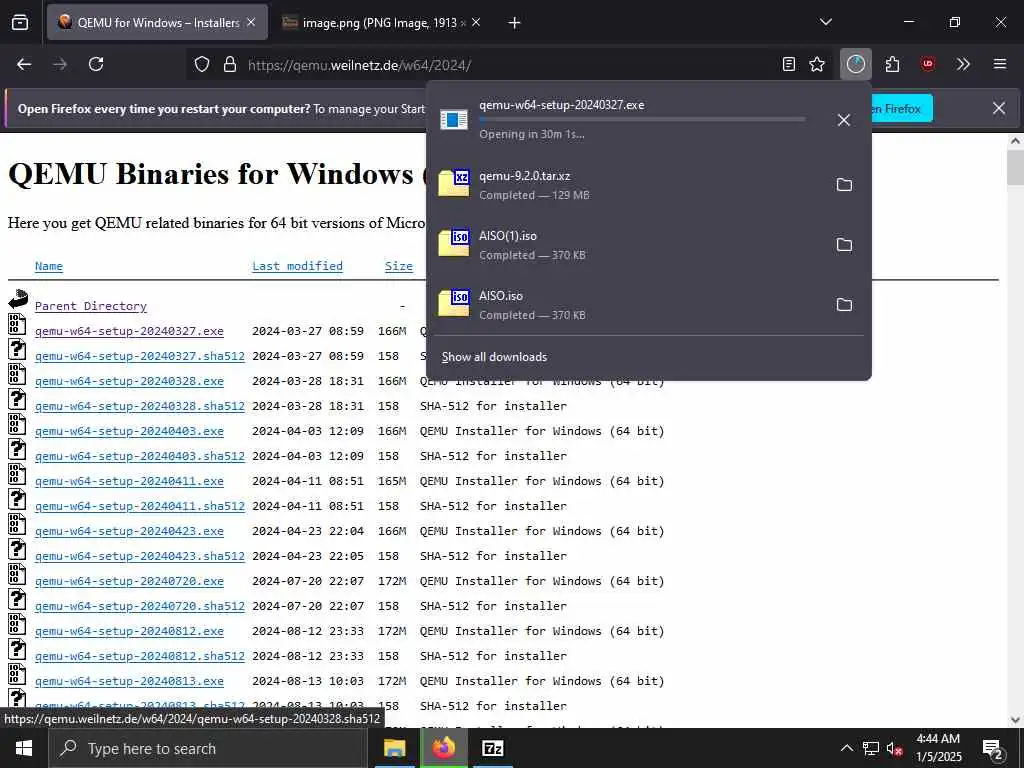Download qemu-w64-setup-20240327.exe link
This screenshot has width=1024, height=768.
[129, 331]
